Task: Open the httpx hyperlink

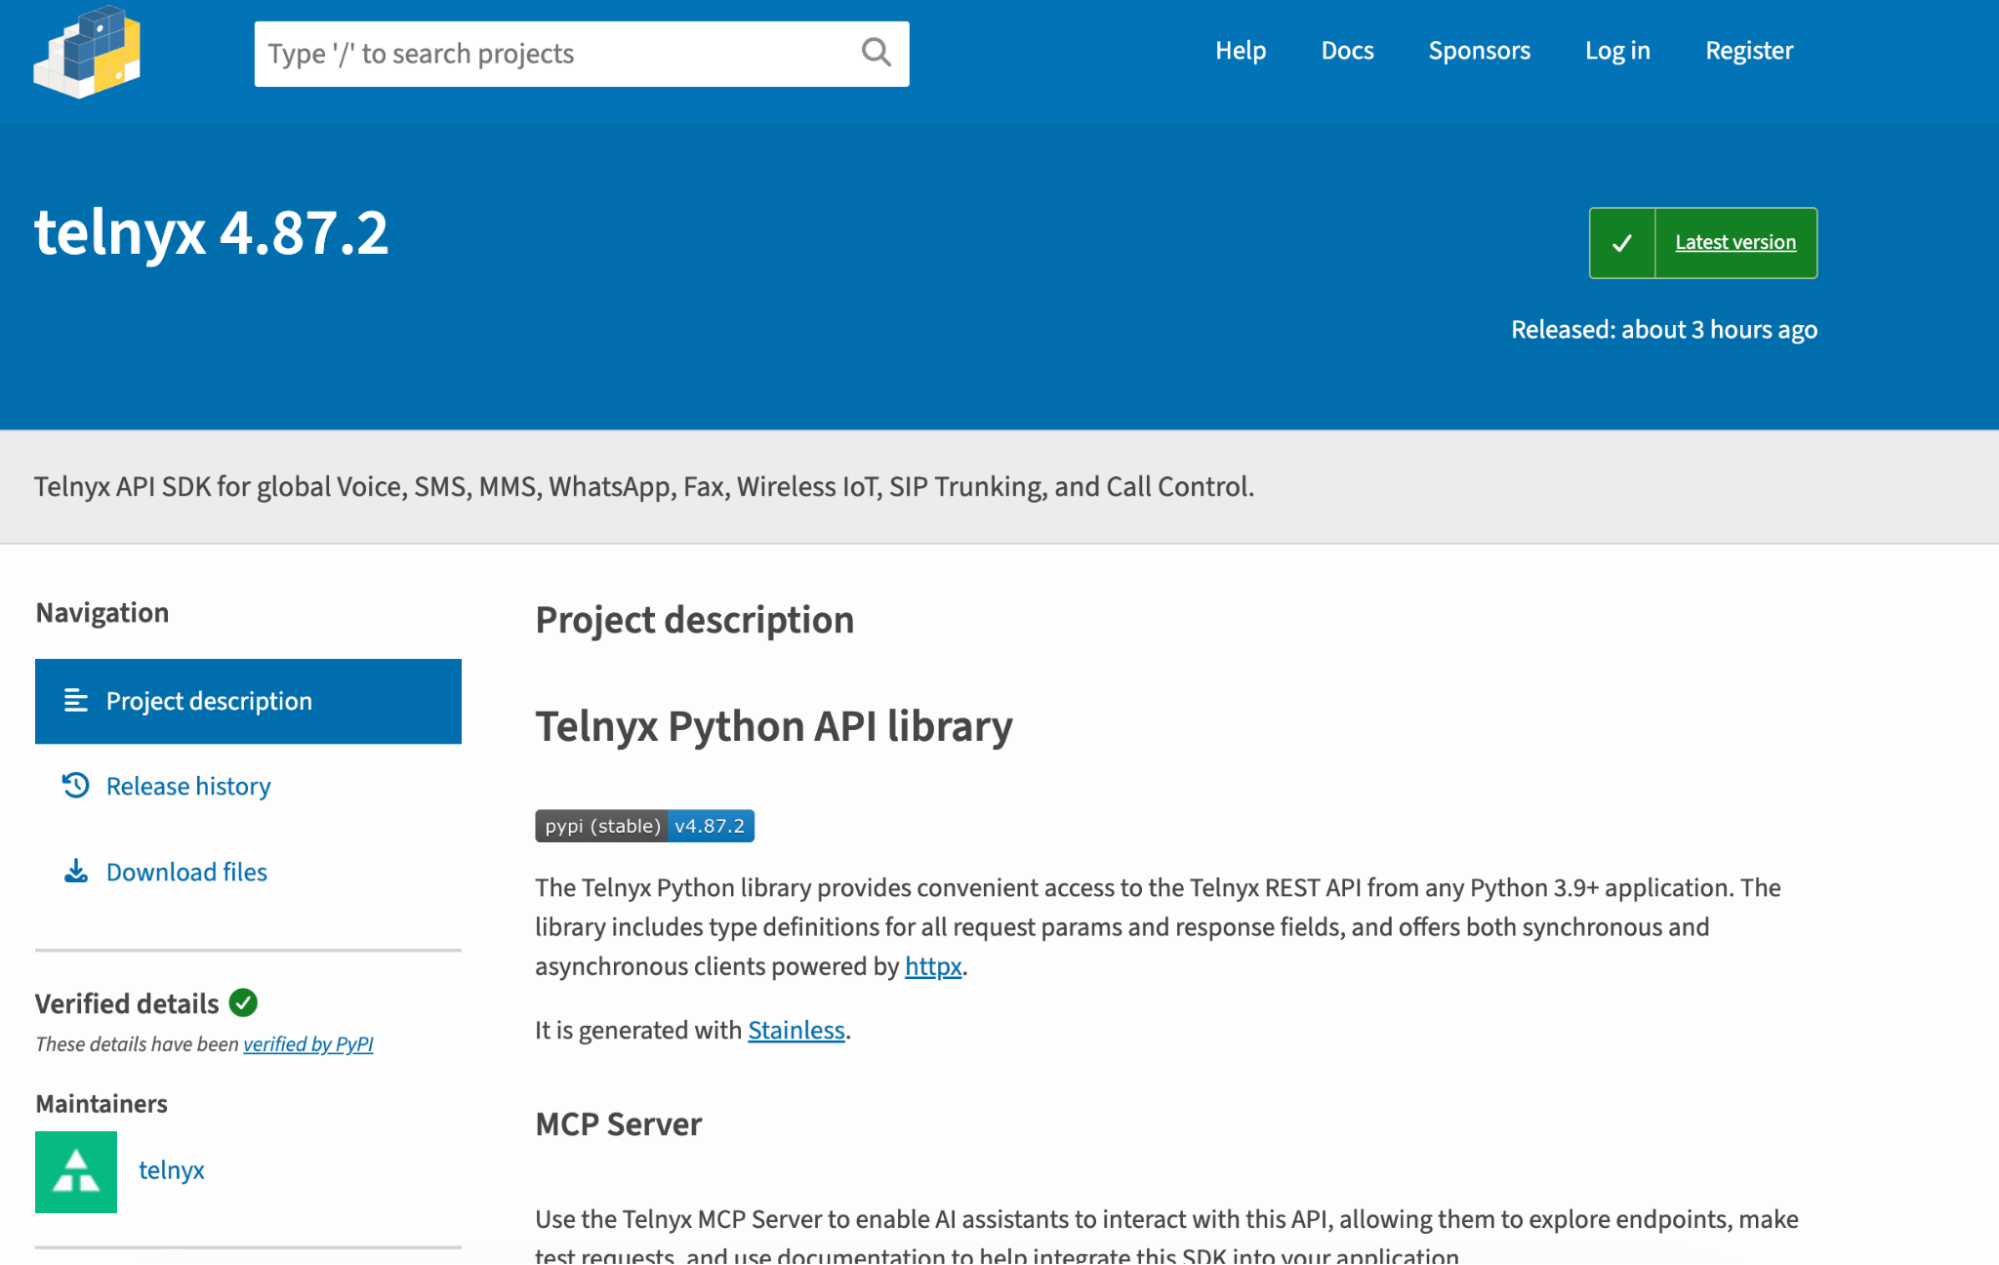Action: pyautogui.click(x=932, y=966)
